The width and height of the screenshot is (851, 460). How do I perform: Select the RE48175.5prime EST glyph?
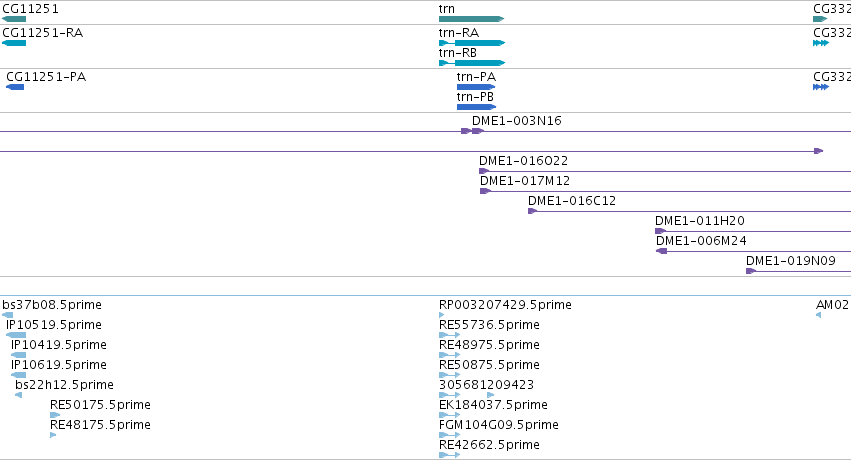pyautogui.click(x=53, y=435)
